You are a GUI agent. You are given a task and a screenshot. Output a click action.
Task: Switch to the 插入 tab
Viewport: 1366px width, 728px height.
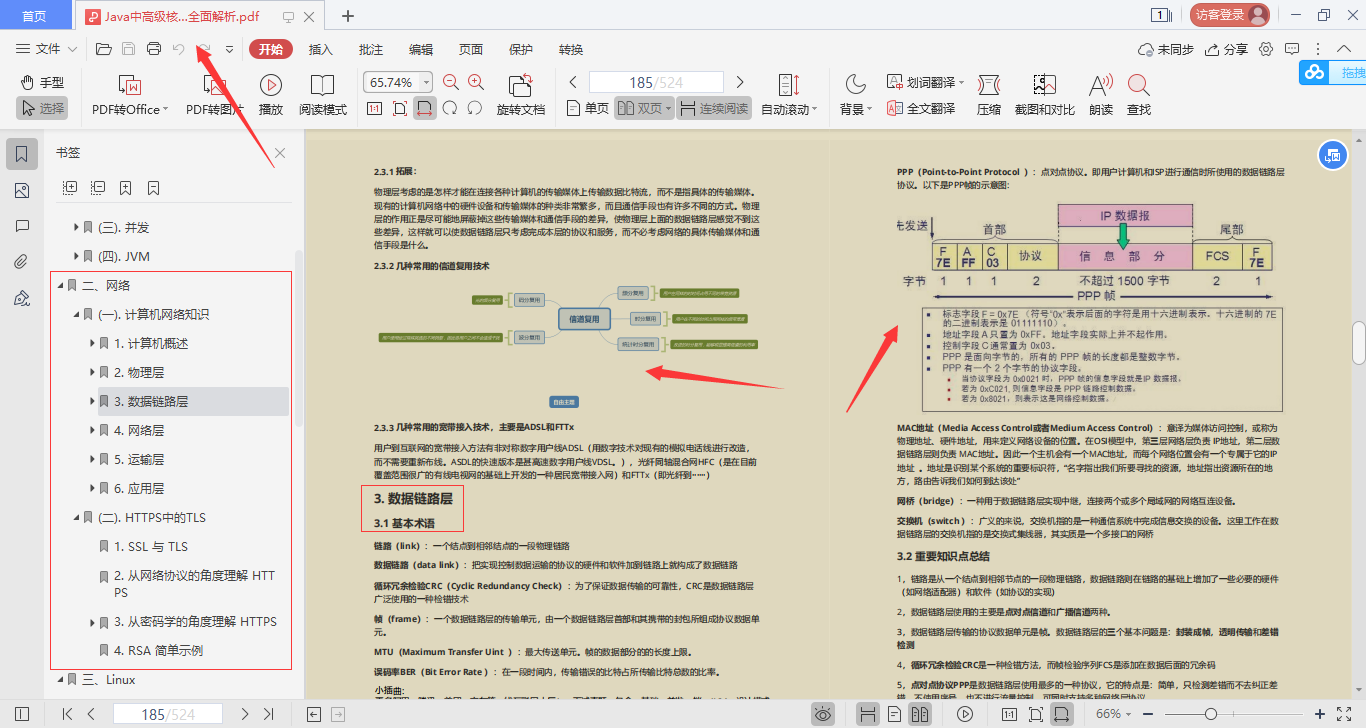click(x=321, y=49)
